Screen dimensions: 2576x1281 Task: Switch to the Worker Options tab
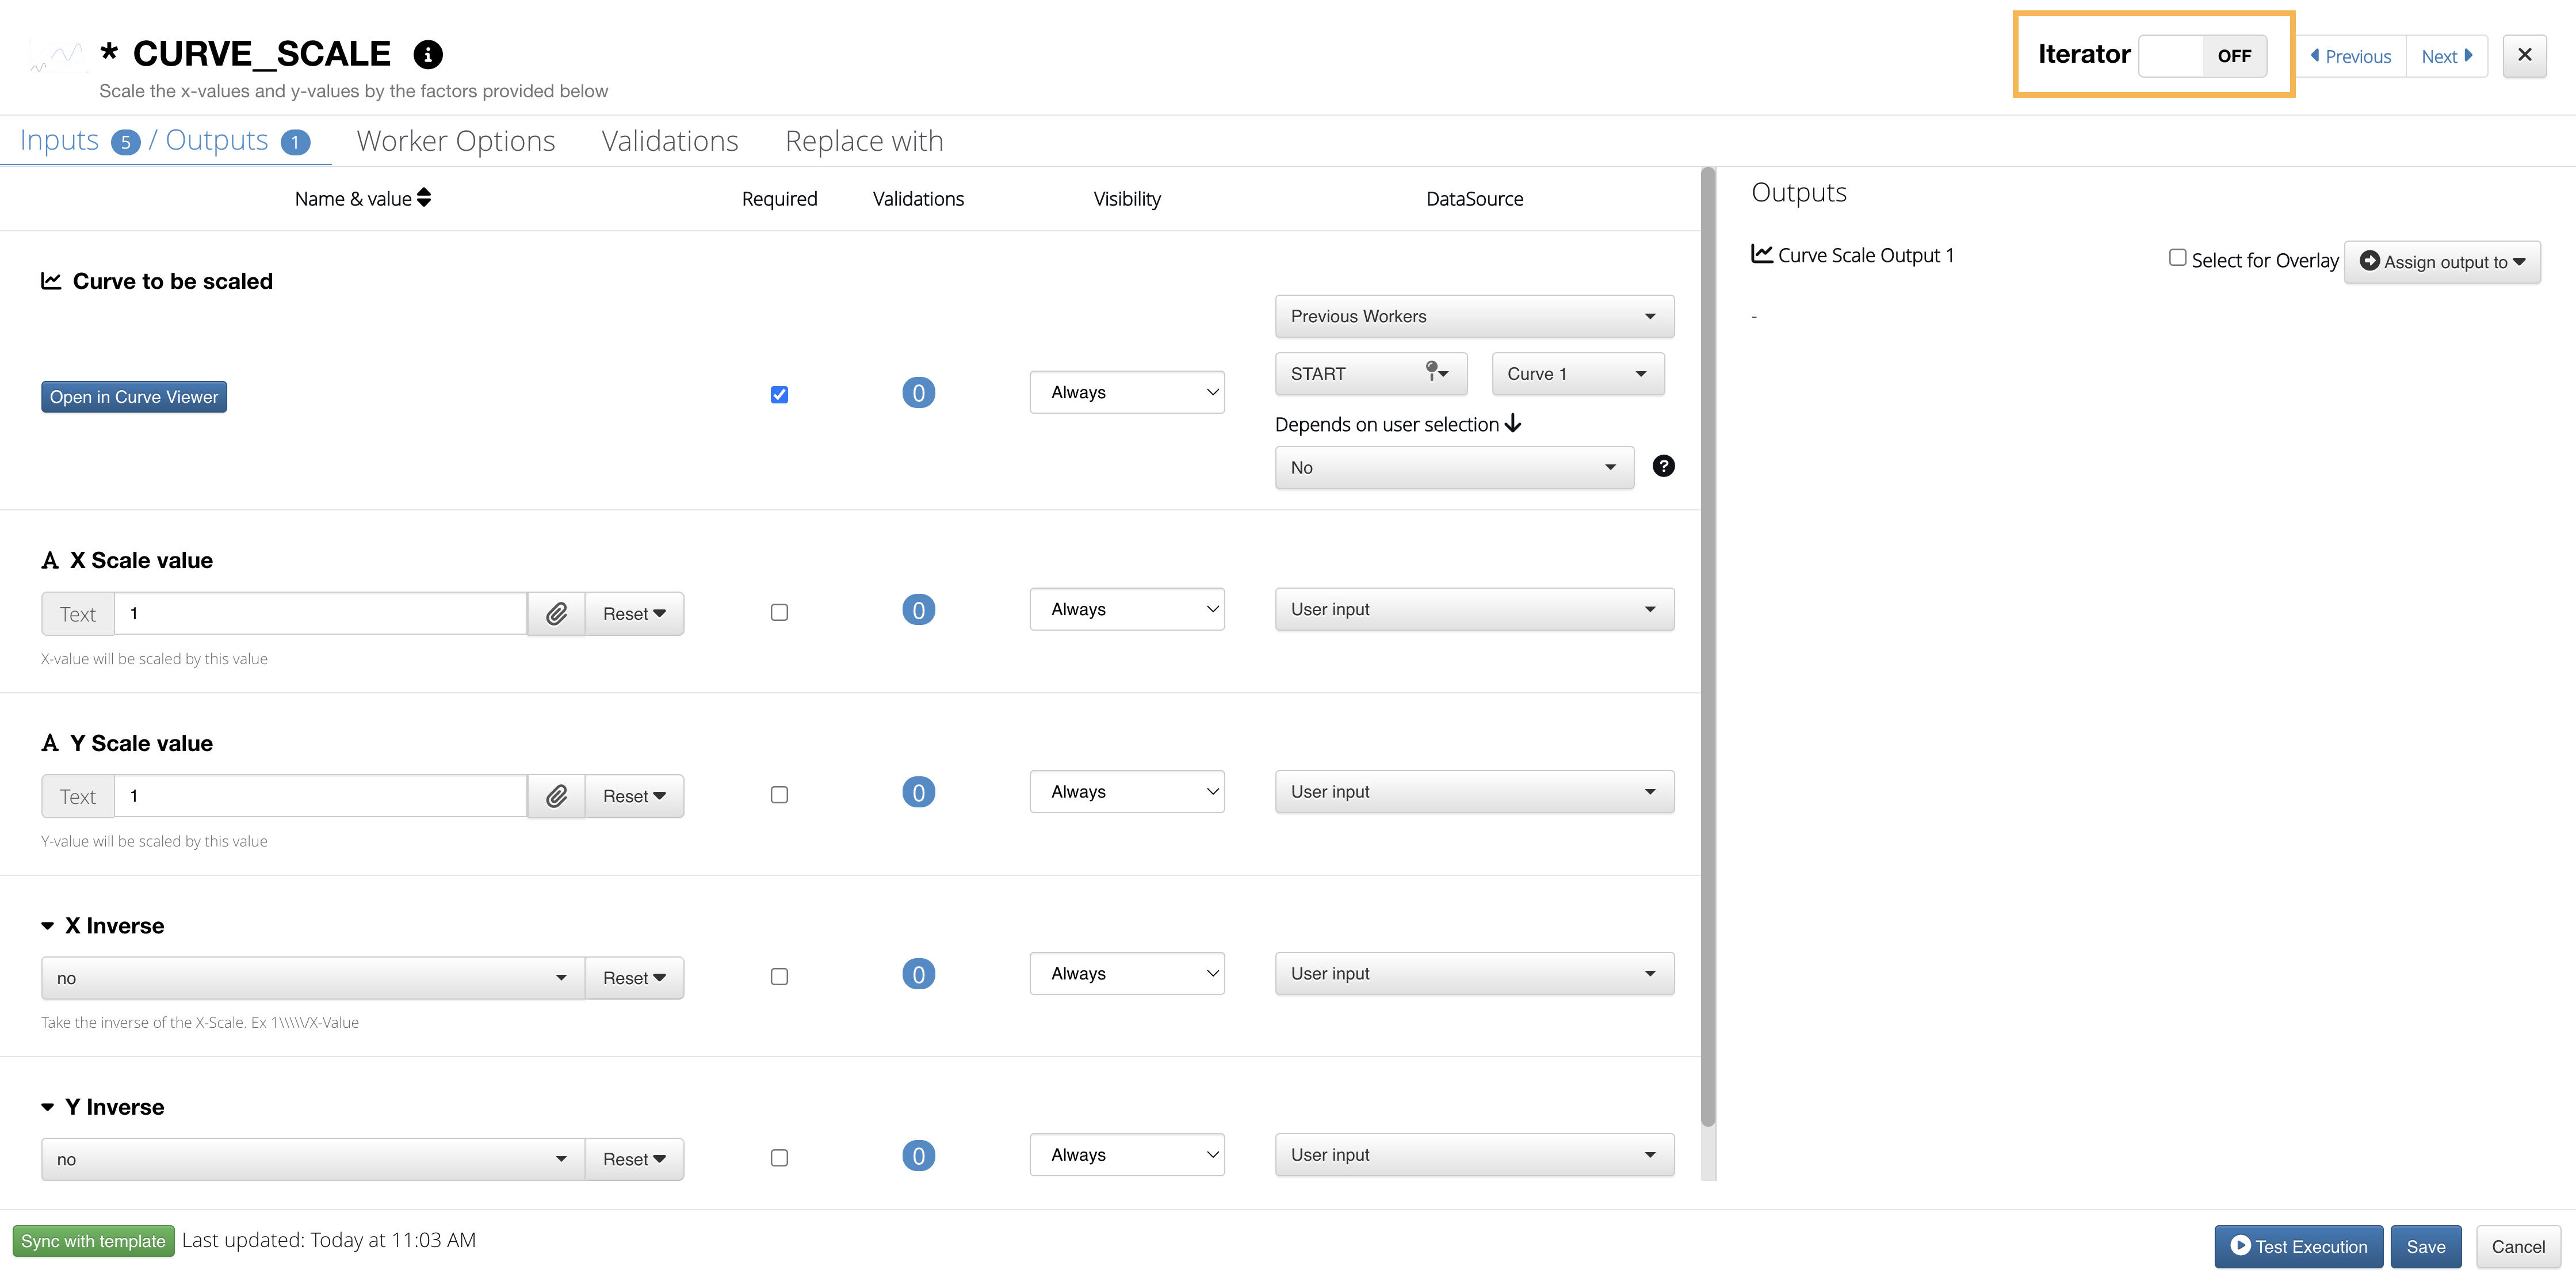pyautogui.click(x=455, y=141)
